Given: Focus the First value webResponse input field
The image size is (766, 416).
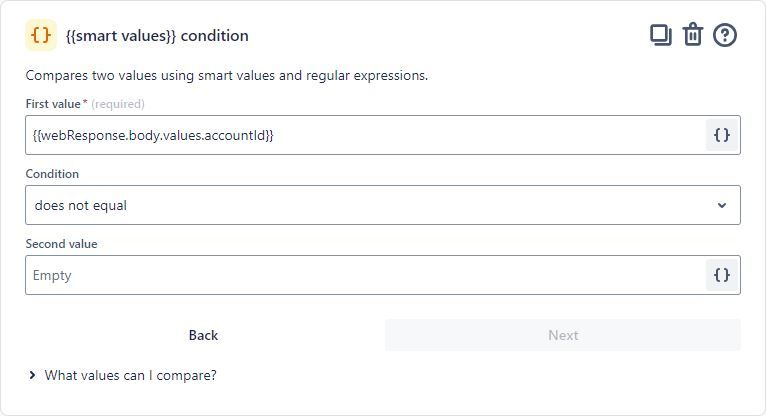Looking at the screenshot, I should point(360,135).
